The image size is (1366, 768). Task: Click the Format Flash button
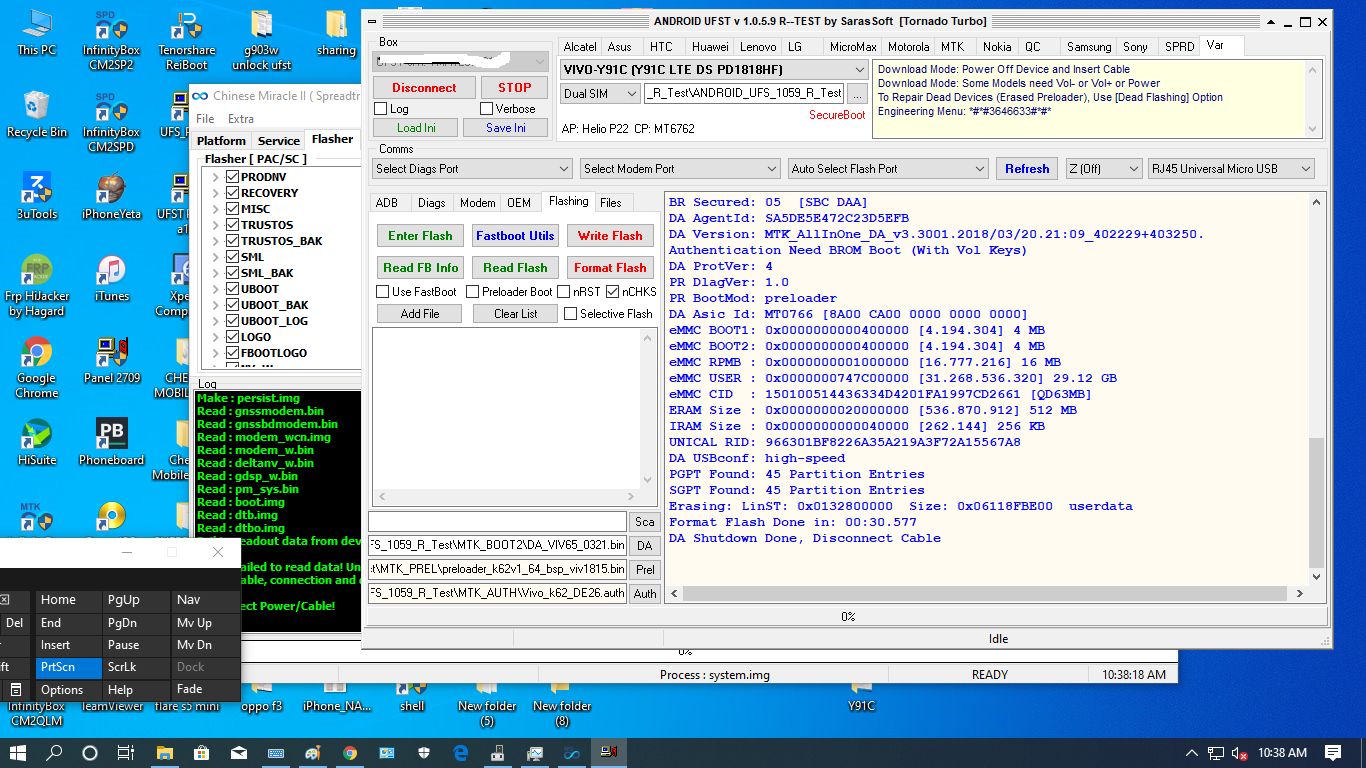(x=610, y=268)
